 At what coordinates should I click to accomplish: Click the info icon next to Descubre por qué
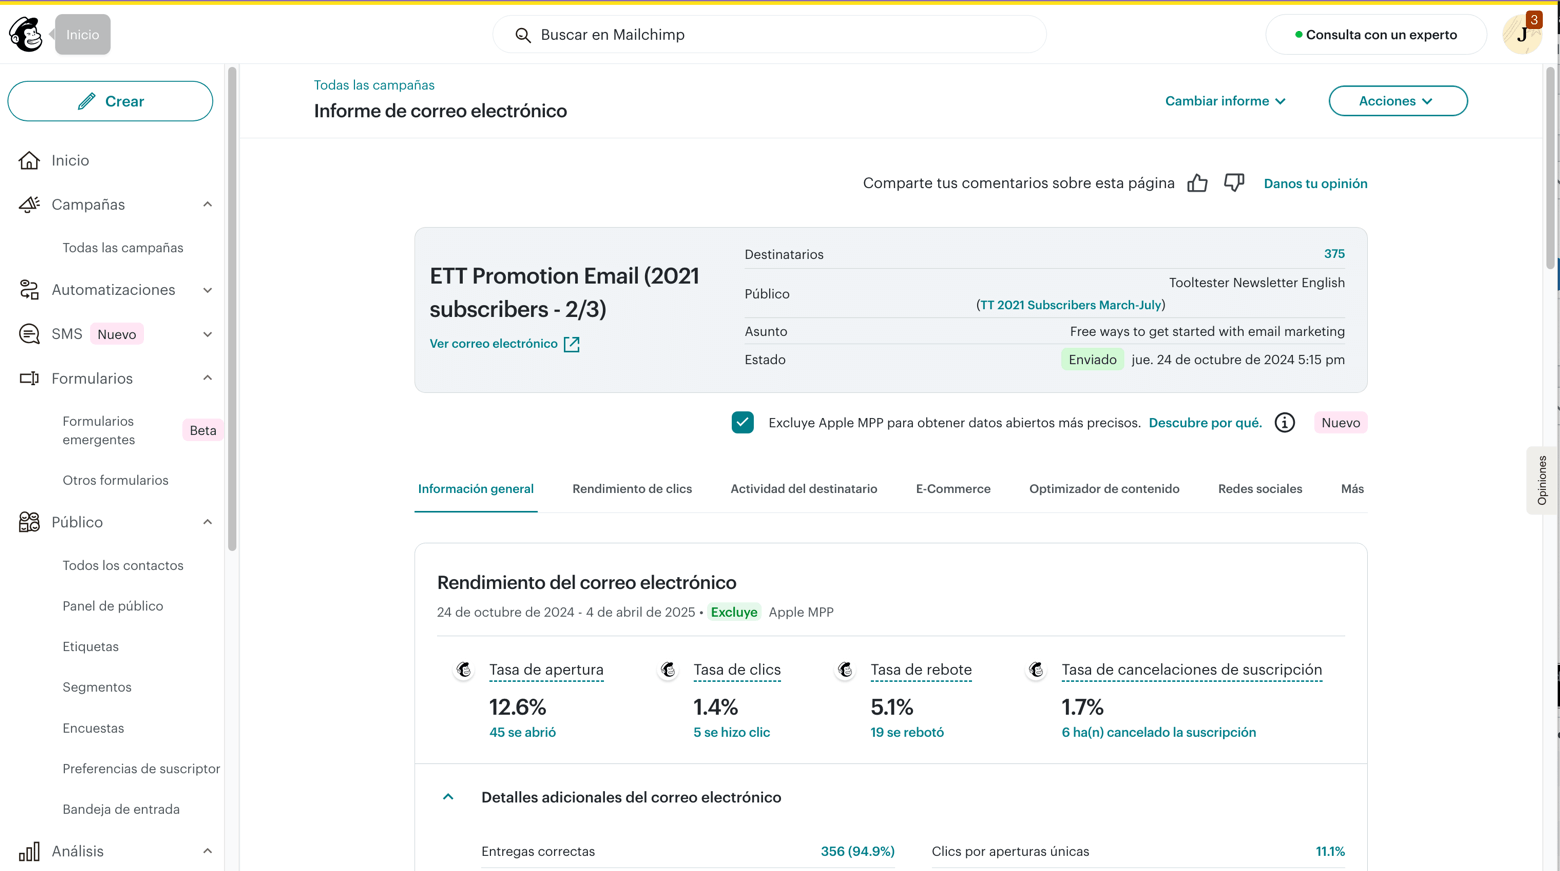click(1285, 423)
